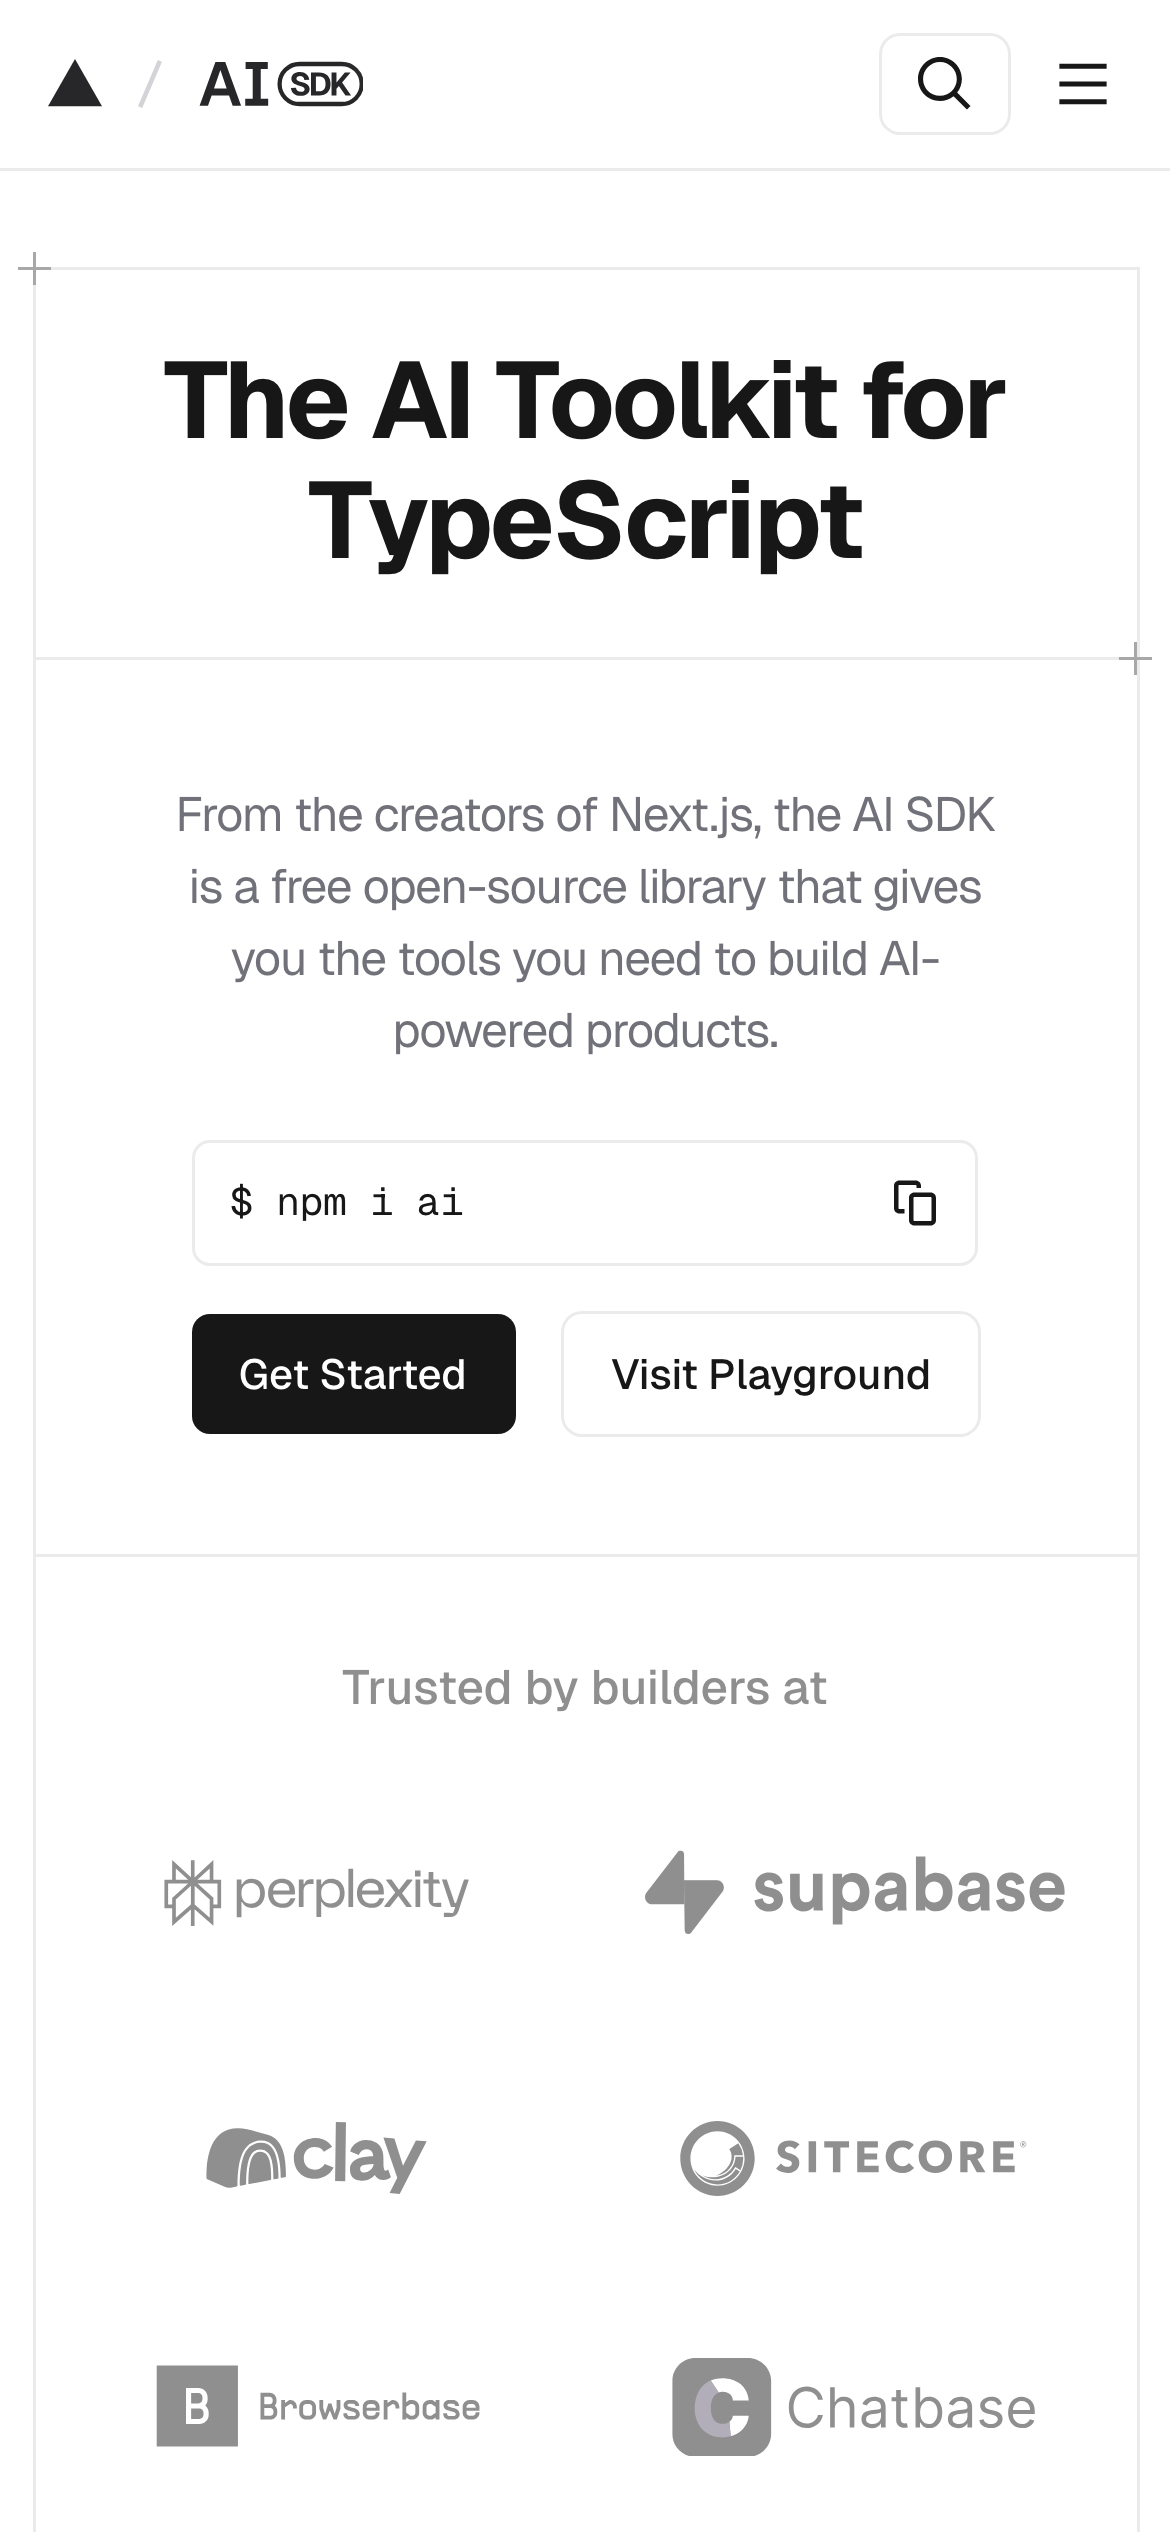Click the Sitecore circular logo icon
The height and width of the screenshot is (2532, 1170).
coord(716,2158)
